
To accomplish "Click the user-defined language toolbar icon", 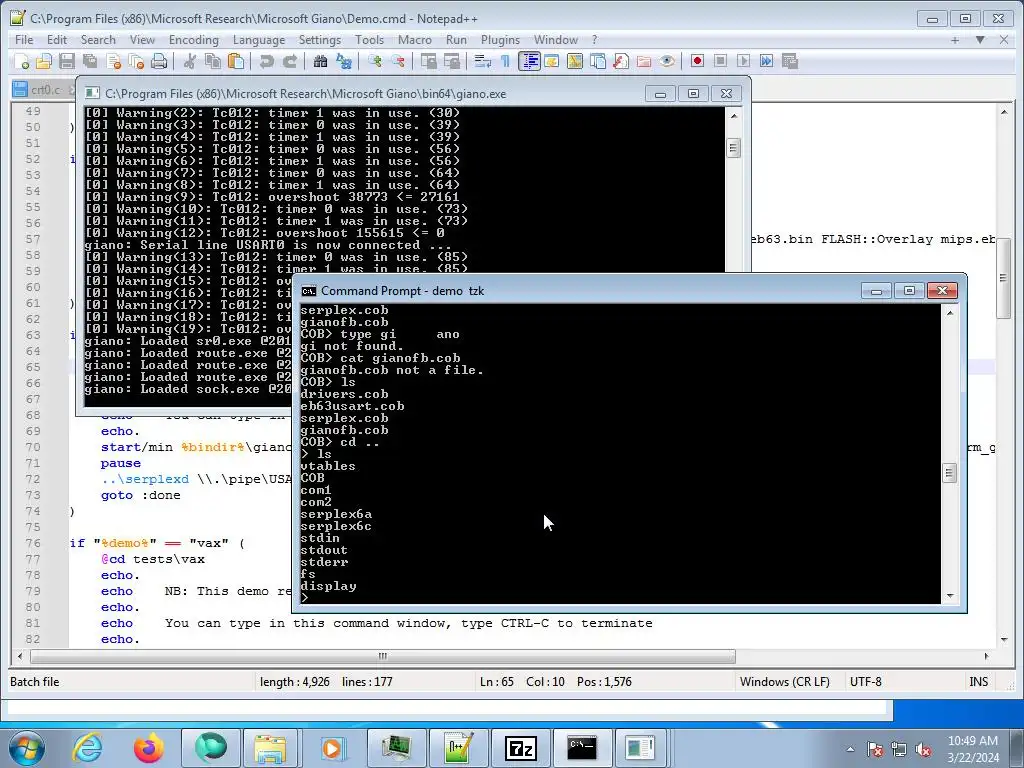I will click(551, 61).
